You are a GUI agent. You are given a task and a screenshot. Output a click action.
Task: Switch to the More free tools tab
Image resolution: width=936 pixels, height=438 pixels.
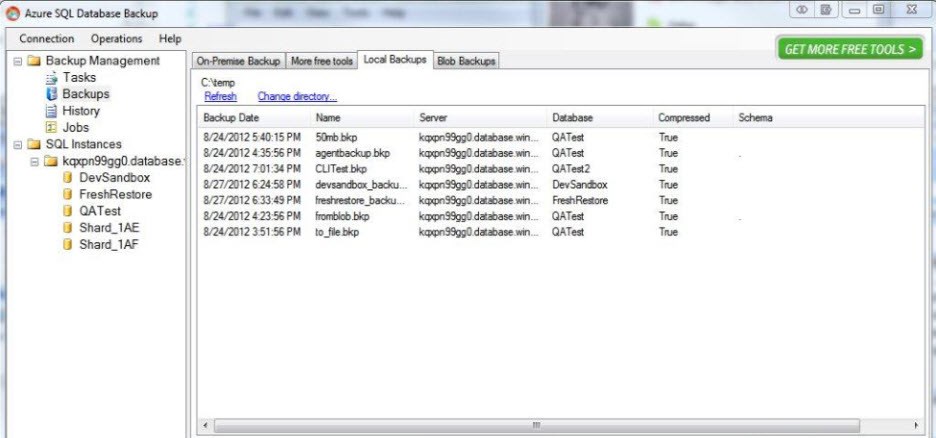click(321, 61)
